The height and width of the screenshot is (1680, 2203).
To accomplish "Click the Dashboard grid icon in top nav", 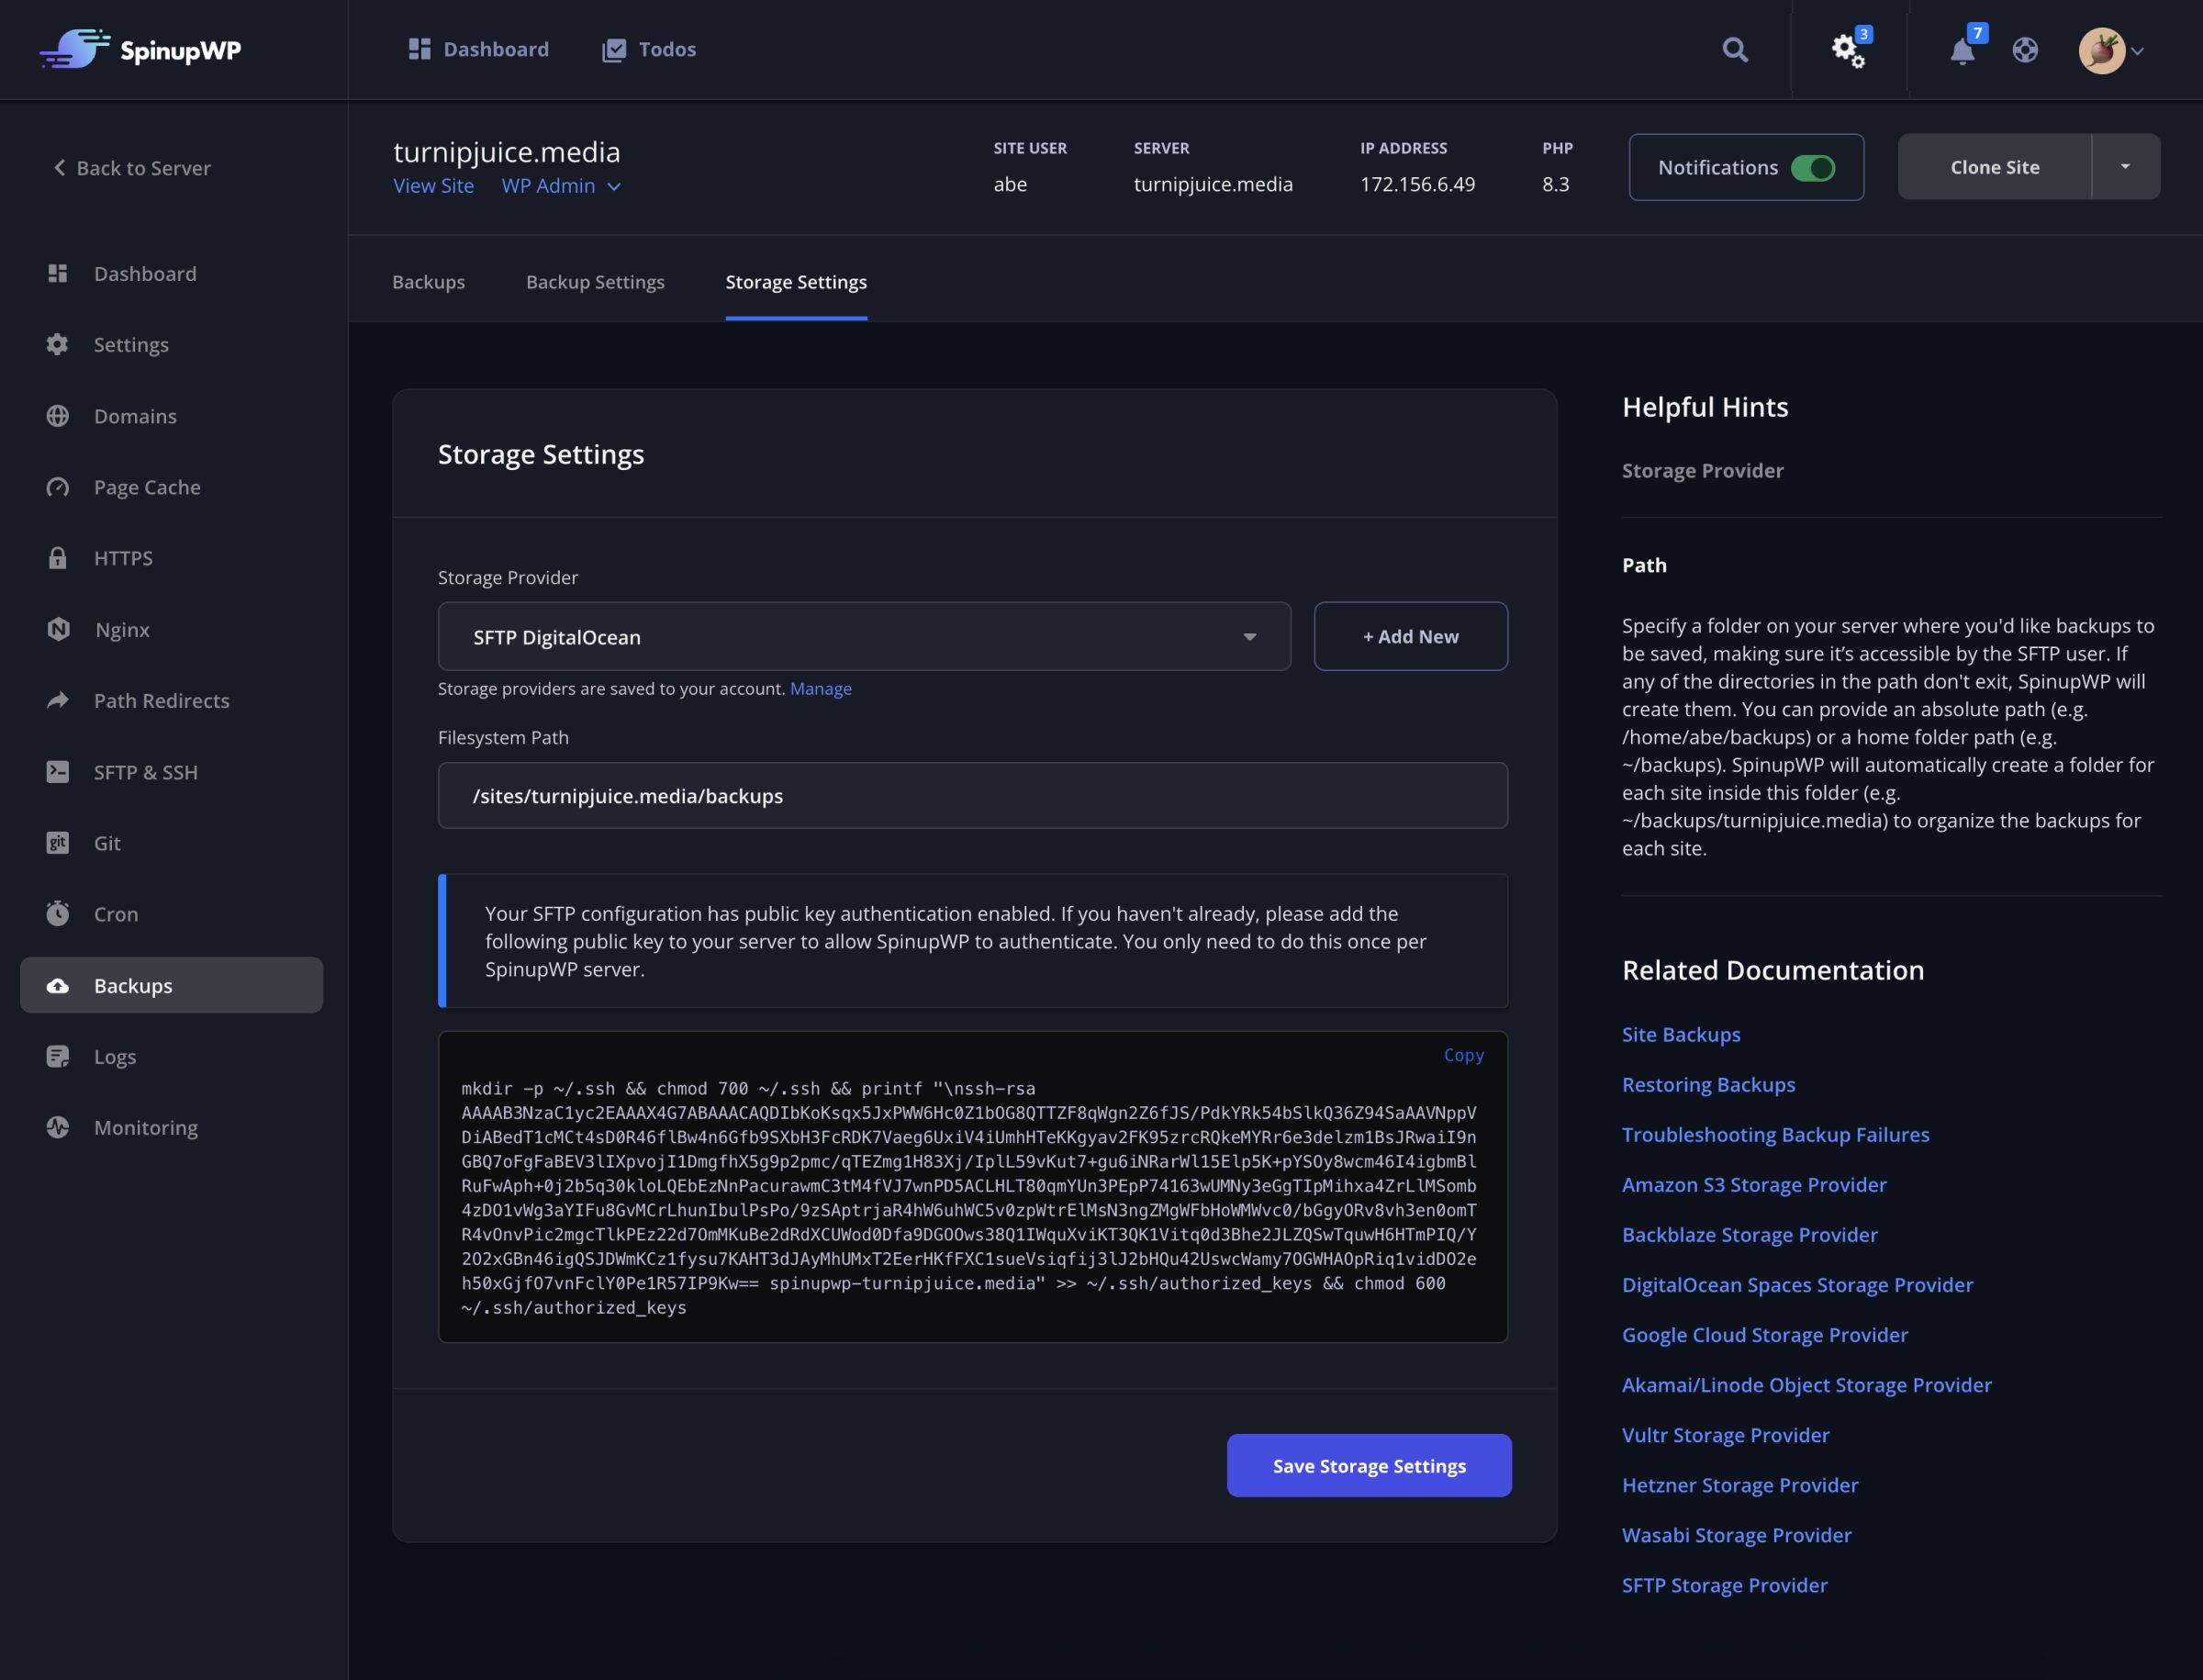I will pyautogui.click(x=420, y=49).
